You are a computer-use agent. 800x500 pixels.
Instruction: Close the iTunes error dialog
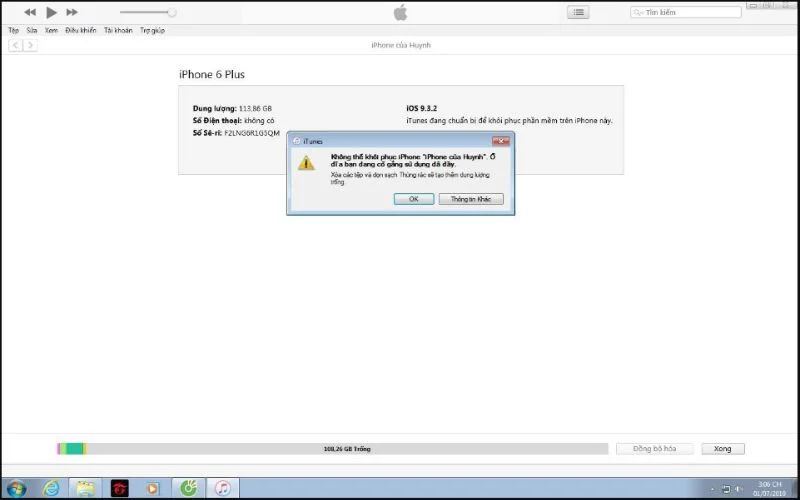click(x=501, y=141)
